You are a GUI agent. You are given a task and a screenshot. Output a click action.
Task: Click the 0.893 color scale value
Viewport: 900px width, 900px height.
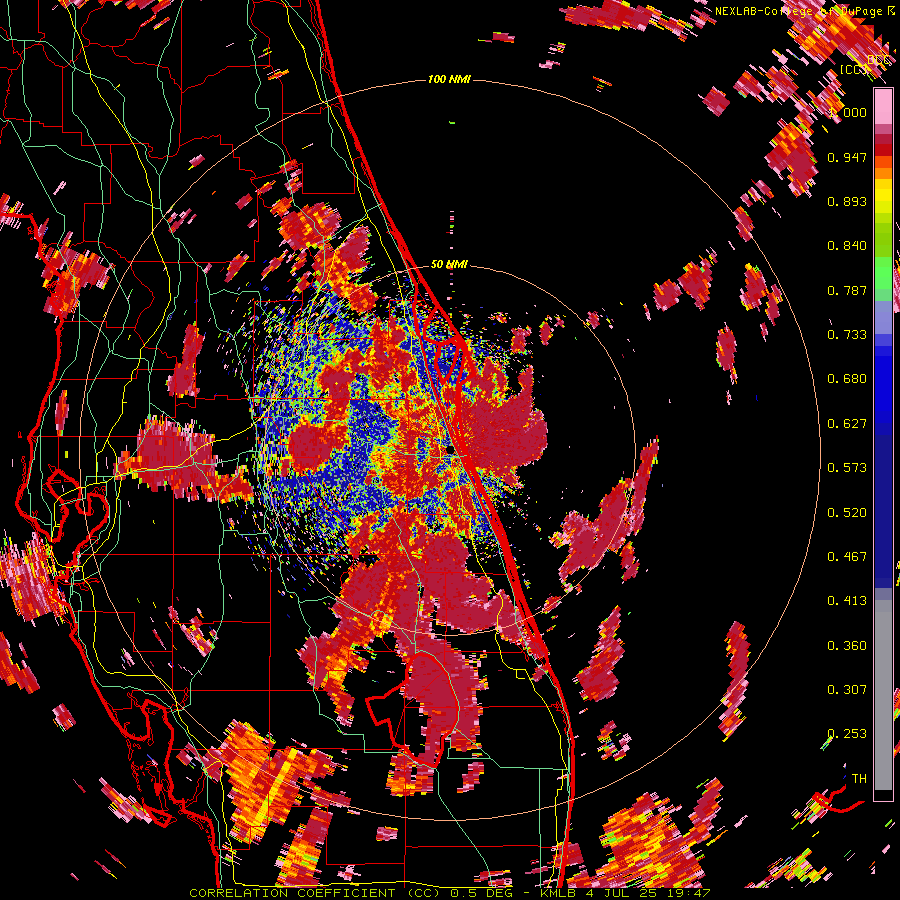[x=847, y=201]
